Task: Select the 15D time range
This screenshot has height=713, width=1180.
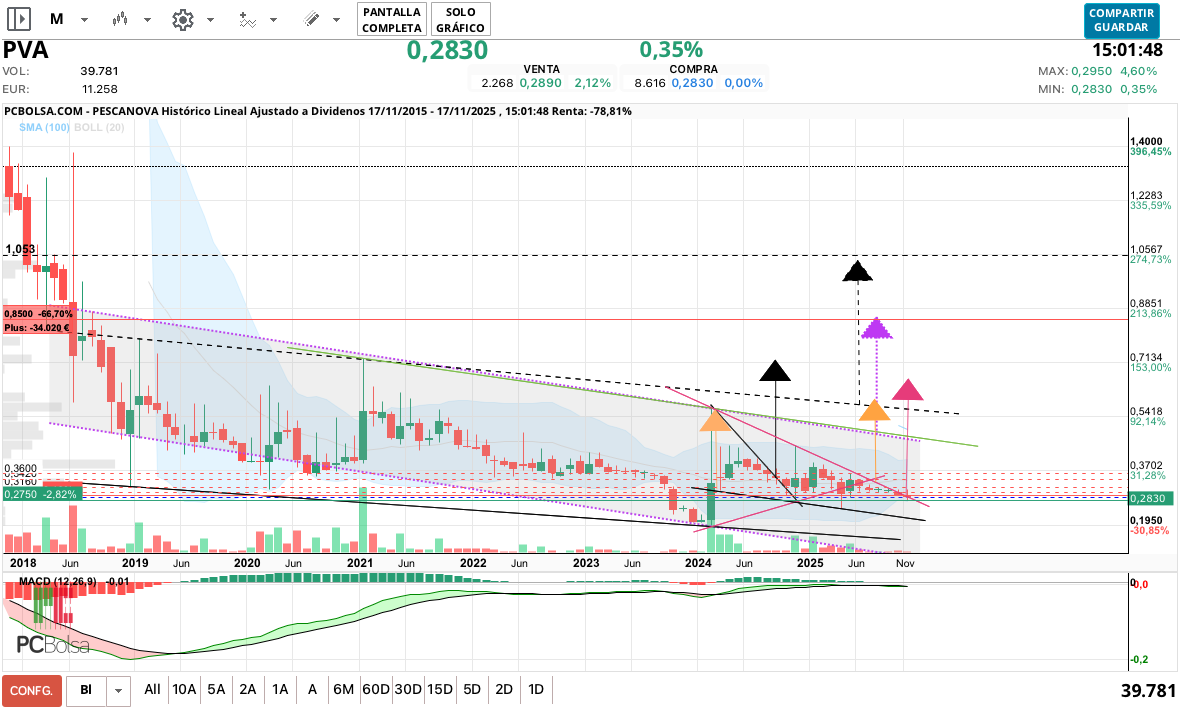Action: point(439,690)
